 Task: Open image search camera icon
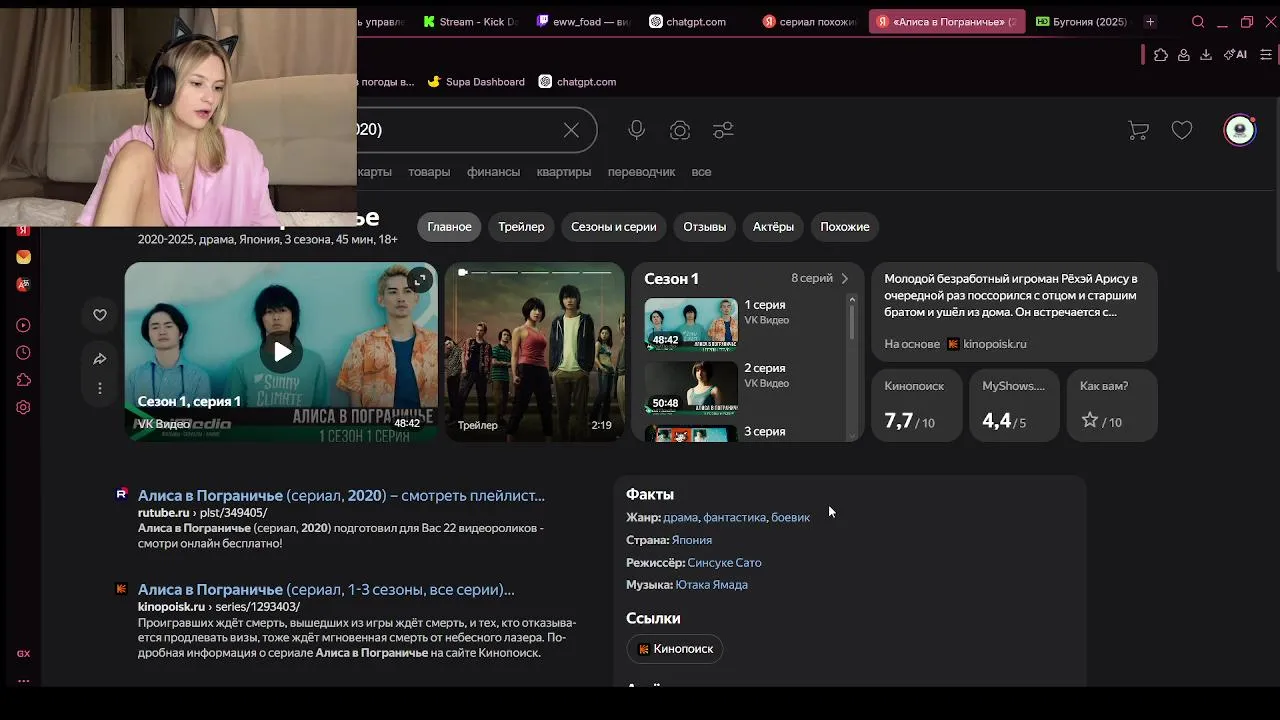(680, 130)
